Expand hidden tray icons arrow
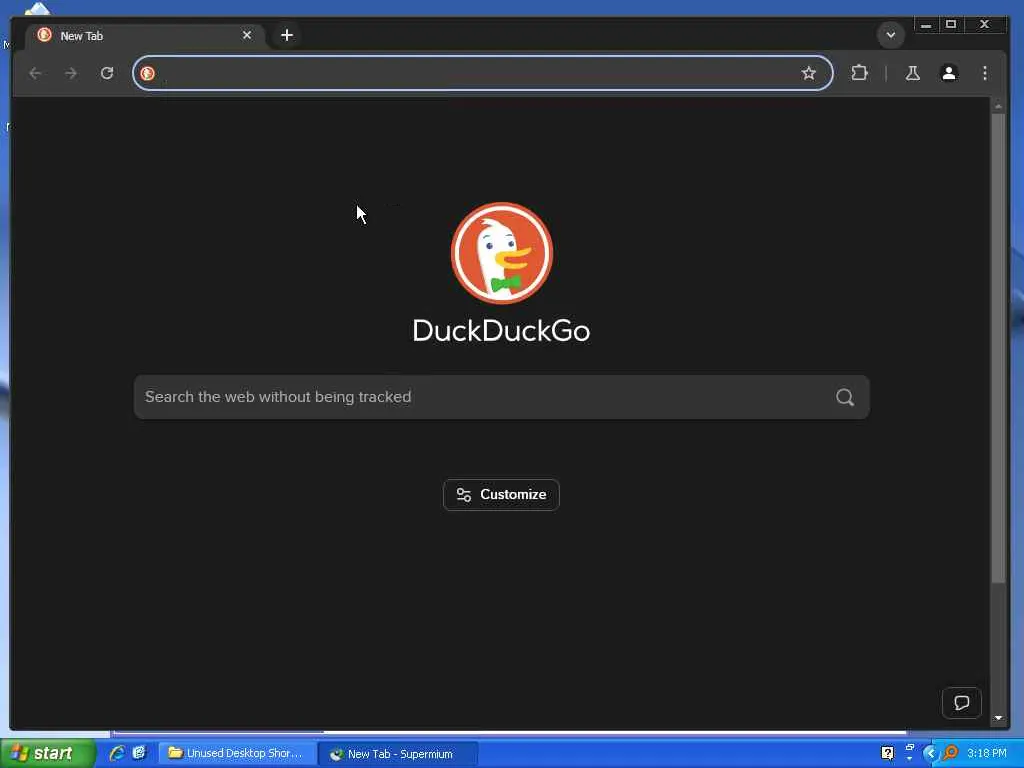Image resolution: width=1024 pixels, height=768 pixels. (931, 754)
